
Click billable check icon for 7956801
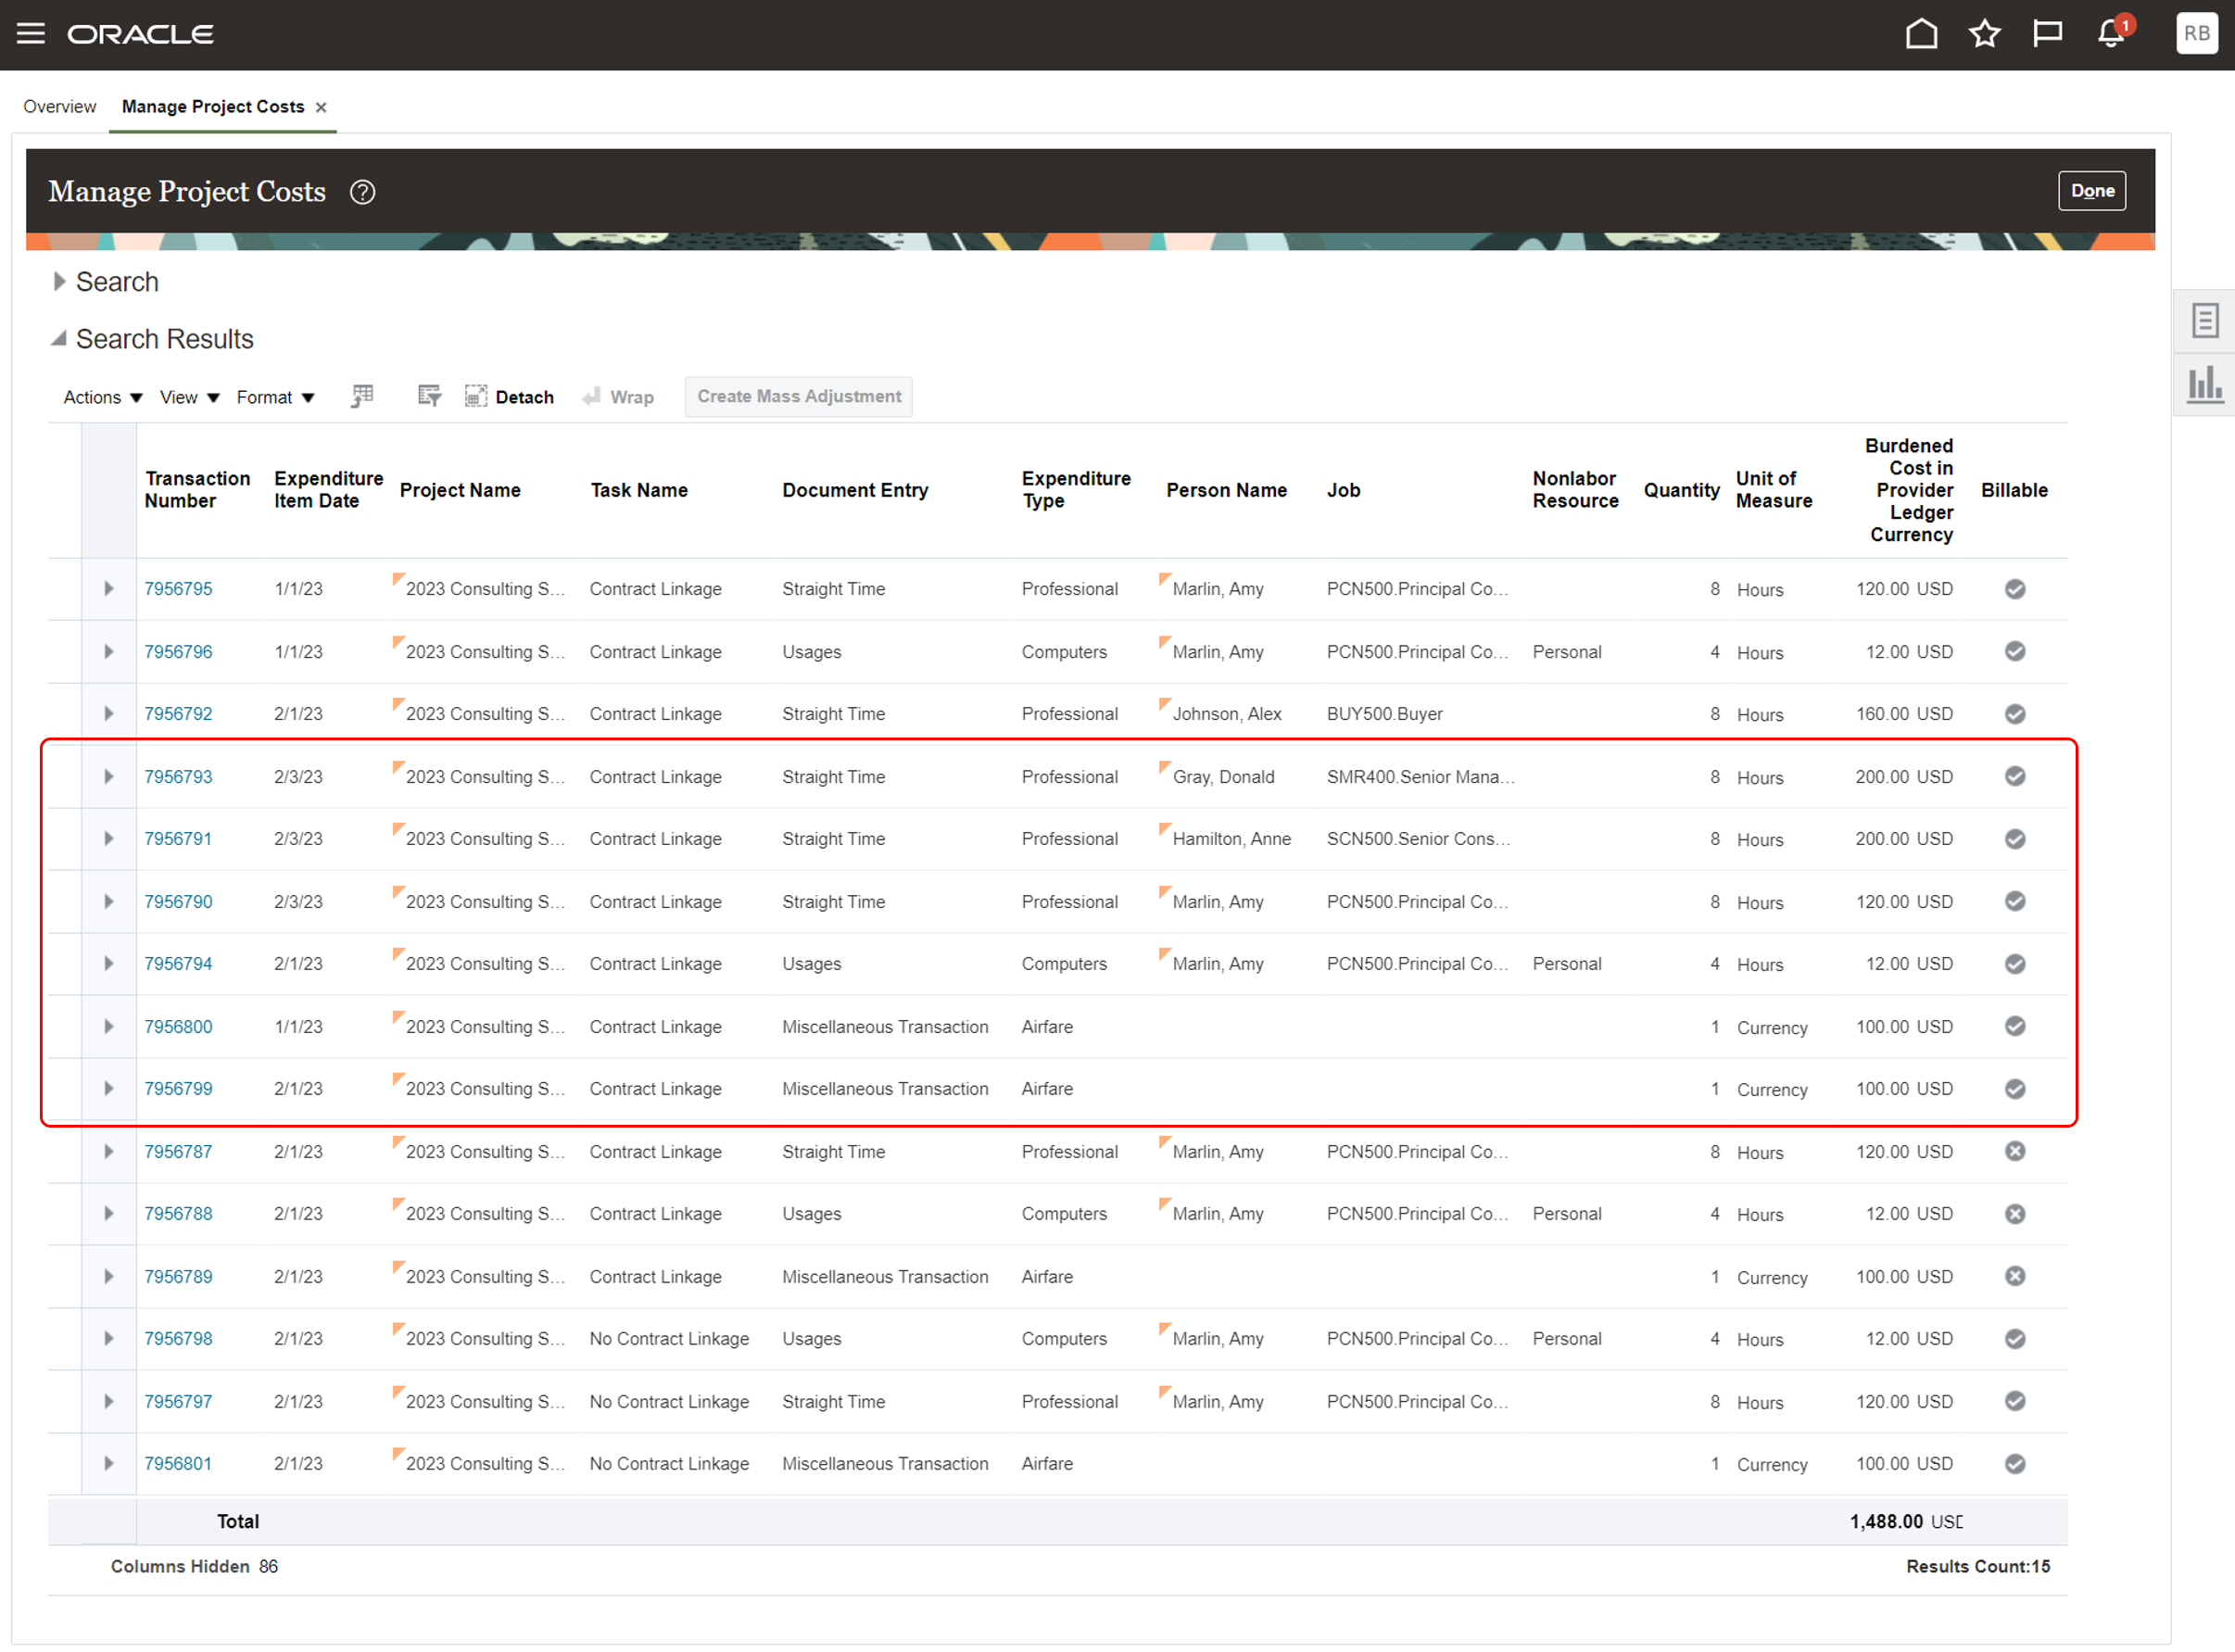point(2014,1464)
